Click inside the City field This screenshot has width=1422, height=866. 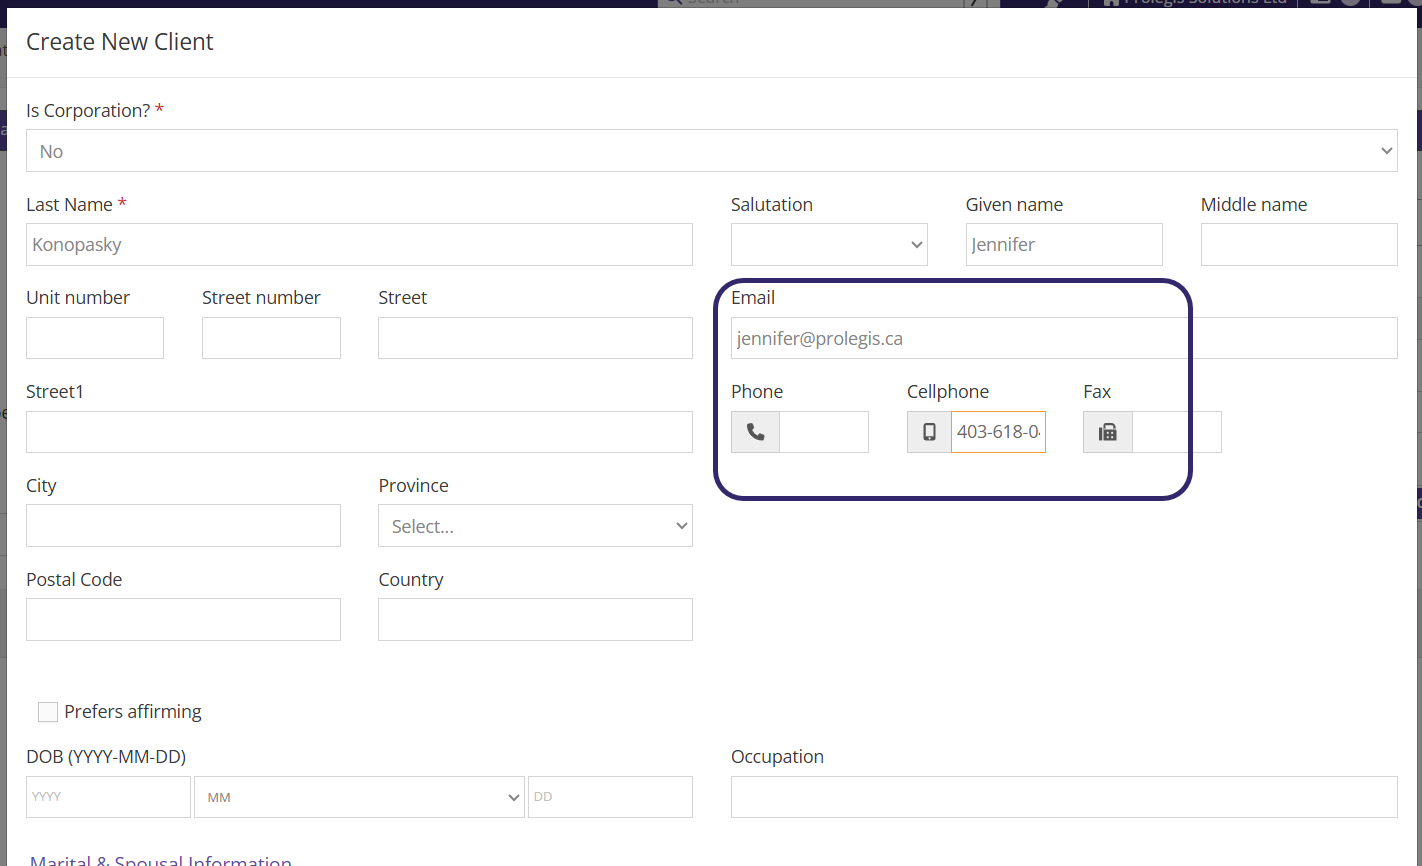point(183,526)
